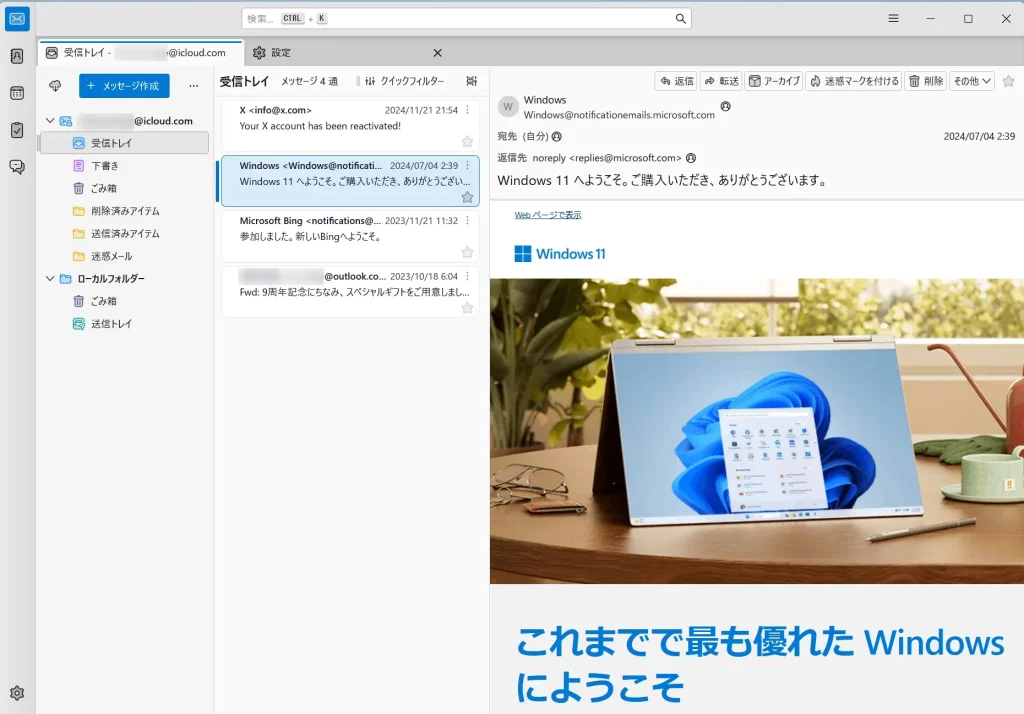Open the X account reactivated message
1024x714 pixels.
tap(350, 125)
